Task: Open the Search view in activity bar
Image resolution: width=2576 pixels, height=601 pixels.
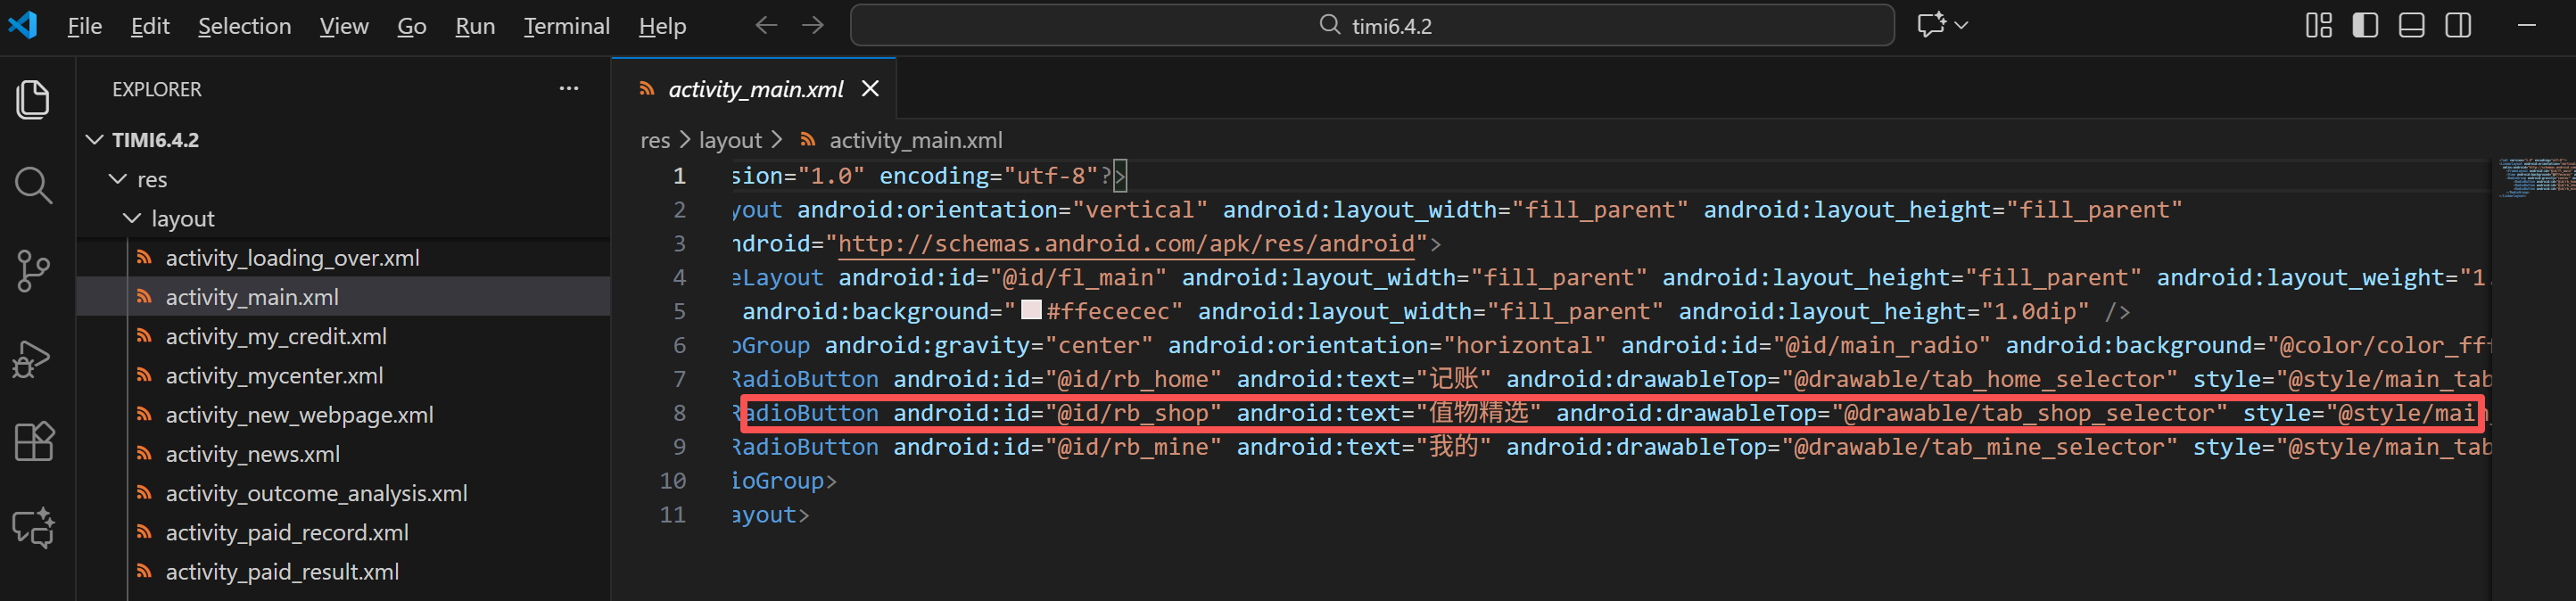Action: (33, 185)
